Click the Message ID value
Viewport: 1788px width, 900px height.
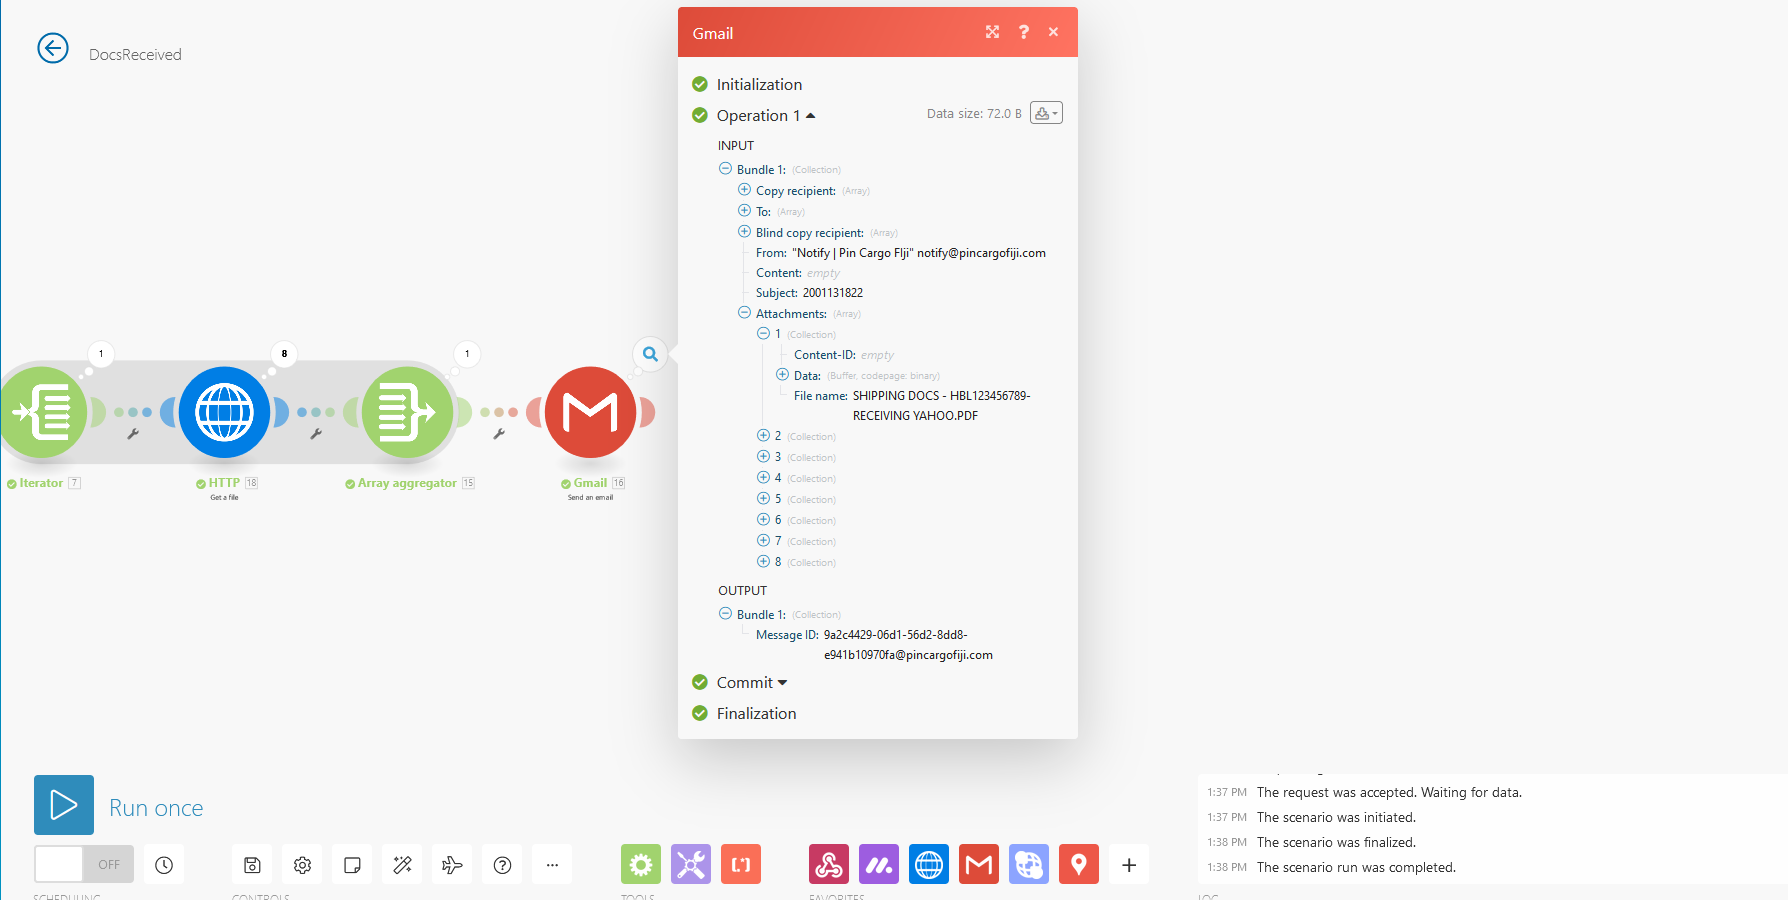(908, 645)
